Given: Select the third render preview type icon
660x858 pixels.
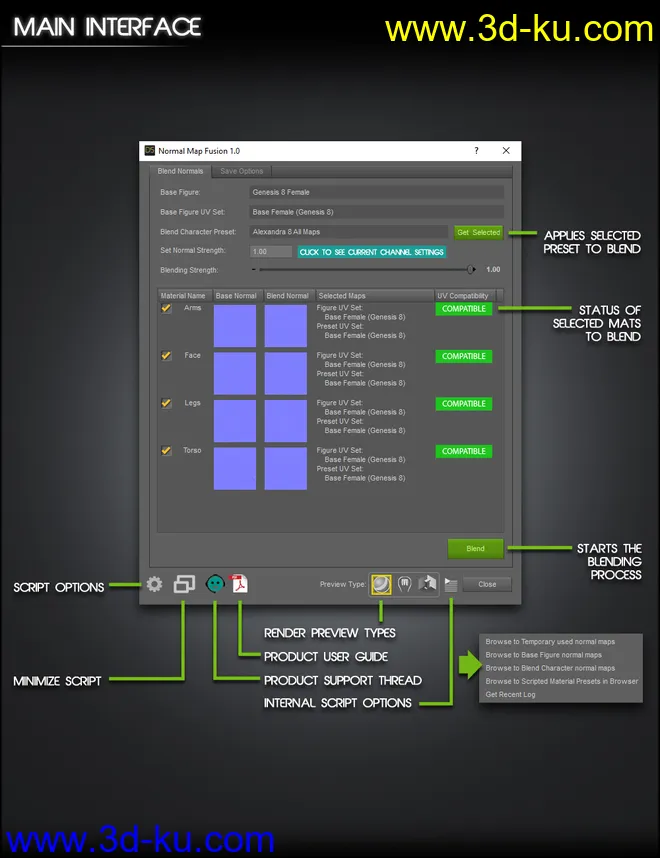Looking at the screenshot, I should point(429,584).
